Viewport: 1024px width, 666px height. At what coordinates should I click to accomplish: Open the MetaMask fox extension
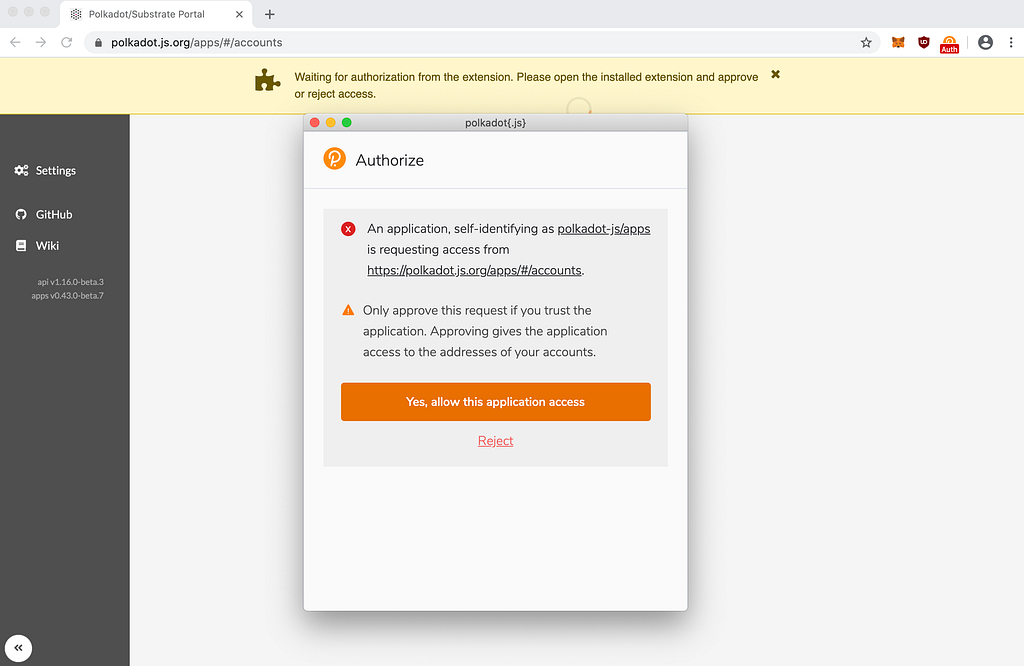899,42
